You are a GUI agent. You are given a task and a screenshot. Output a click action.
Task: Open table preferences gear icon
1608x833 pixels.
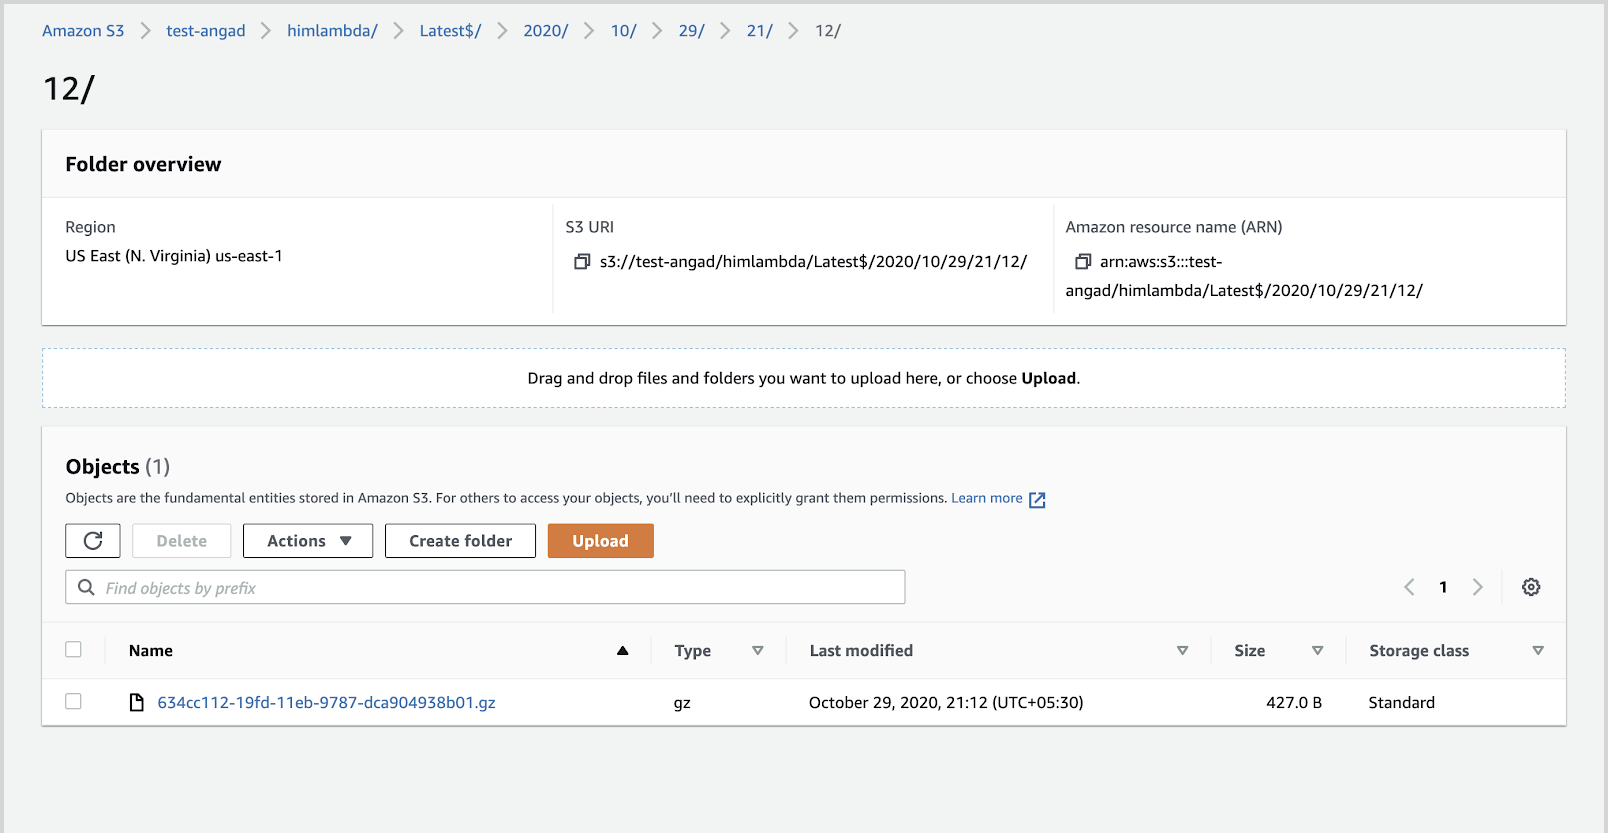[x=1530, y=588]
